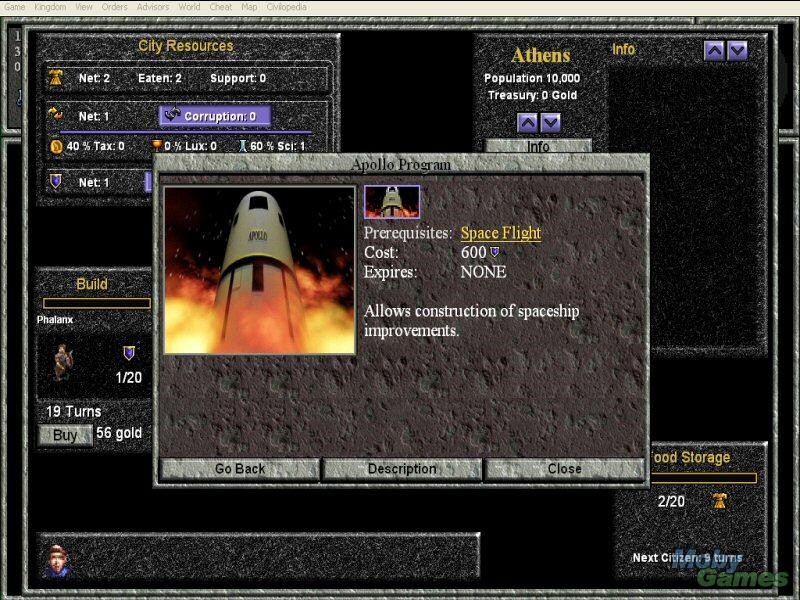Click the 19 Turns text
The image size is (800, 600).
[x=73, y=411]
